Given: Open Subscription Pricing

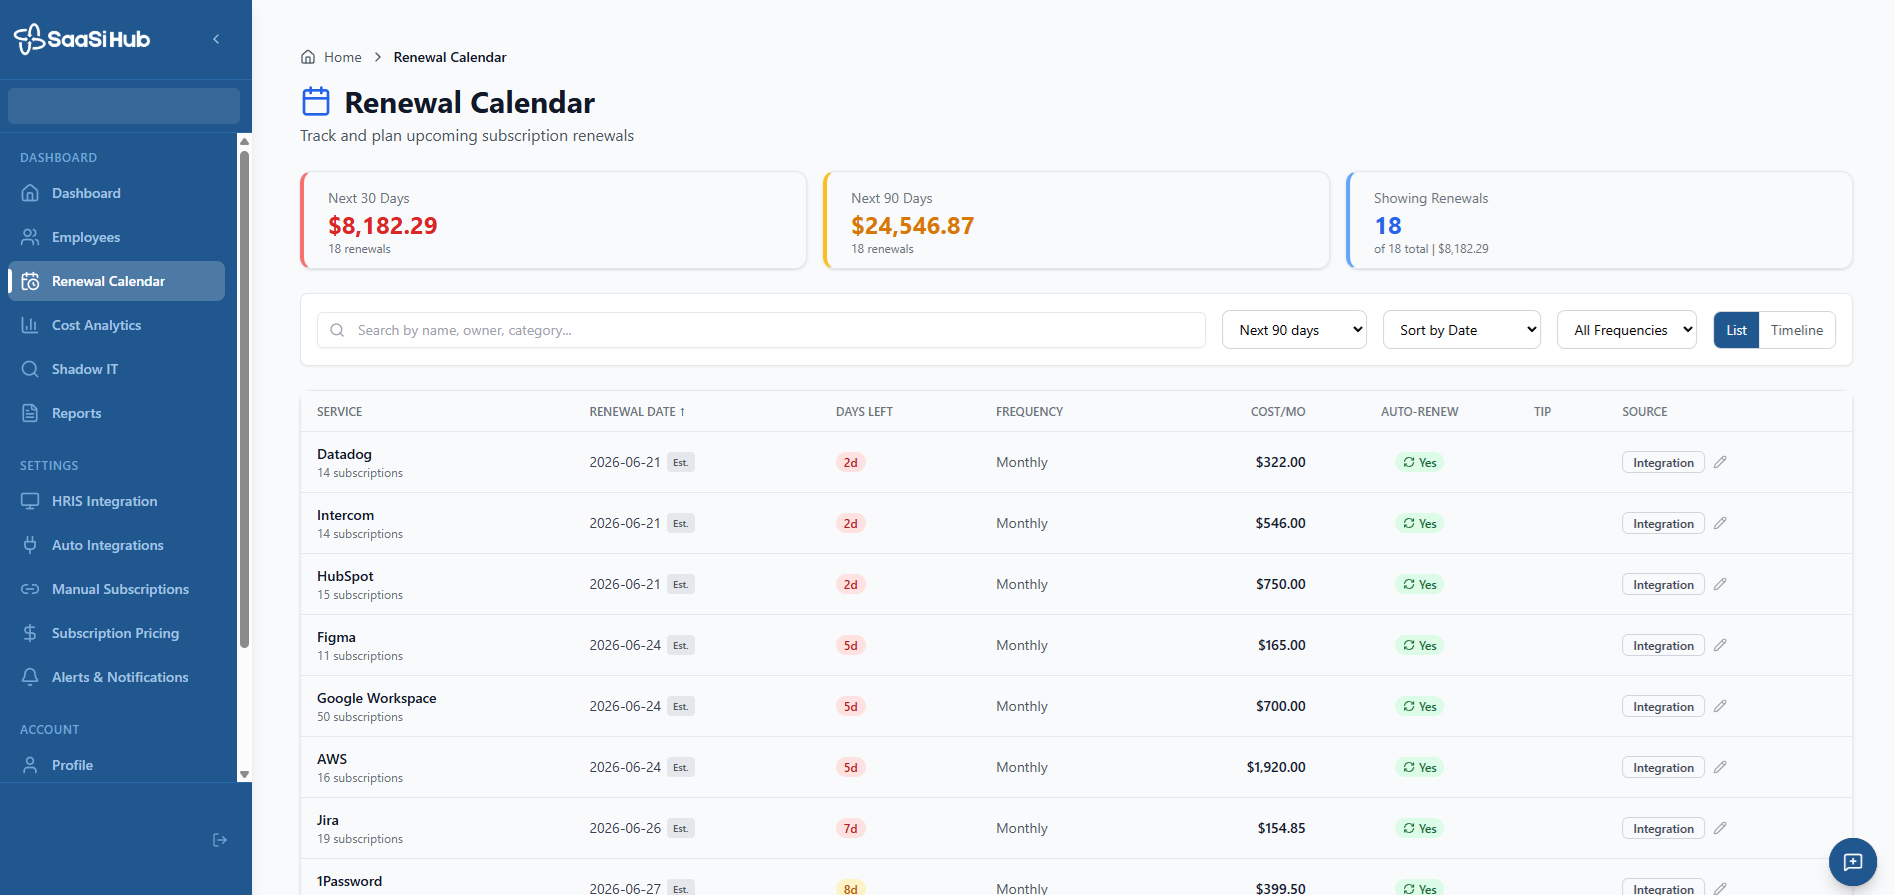Looking at the screenshot, I should [x=116, y=633].
